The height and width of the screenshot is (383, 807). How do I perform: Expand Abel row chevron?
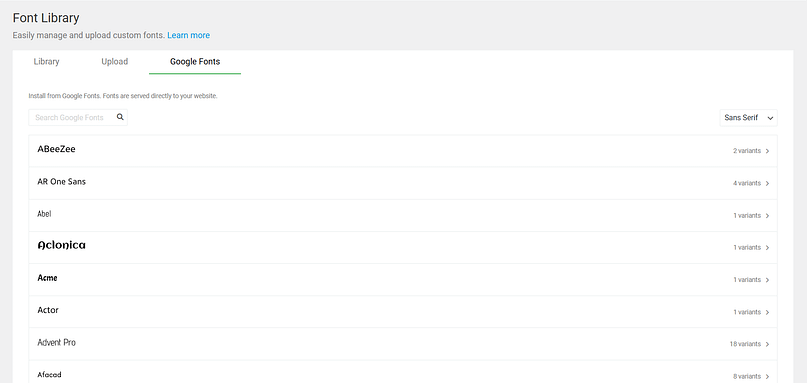coord(767,216)
